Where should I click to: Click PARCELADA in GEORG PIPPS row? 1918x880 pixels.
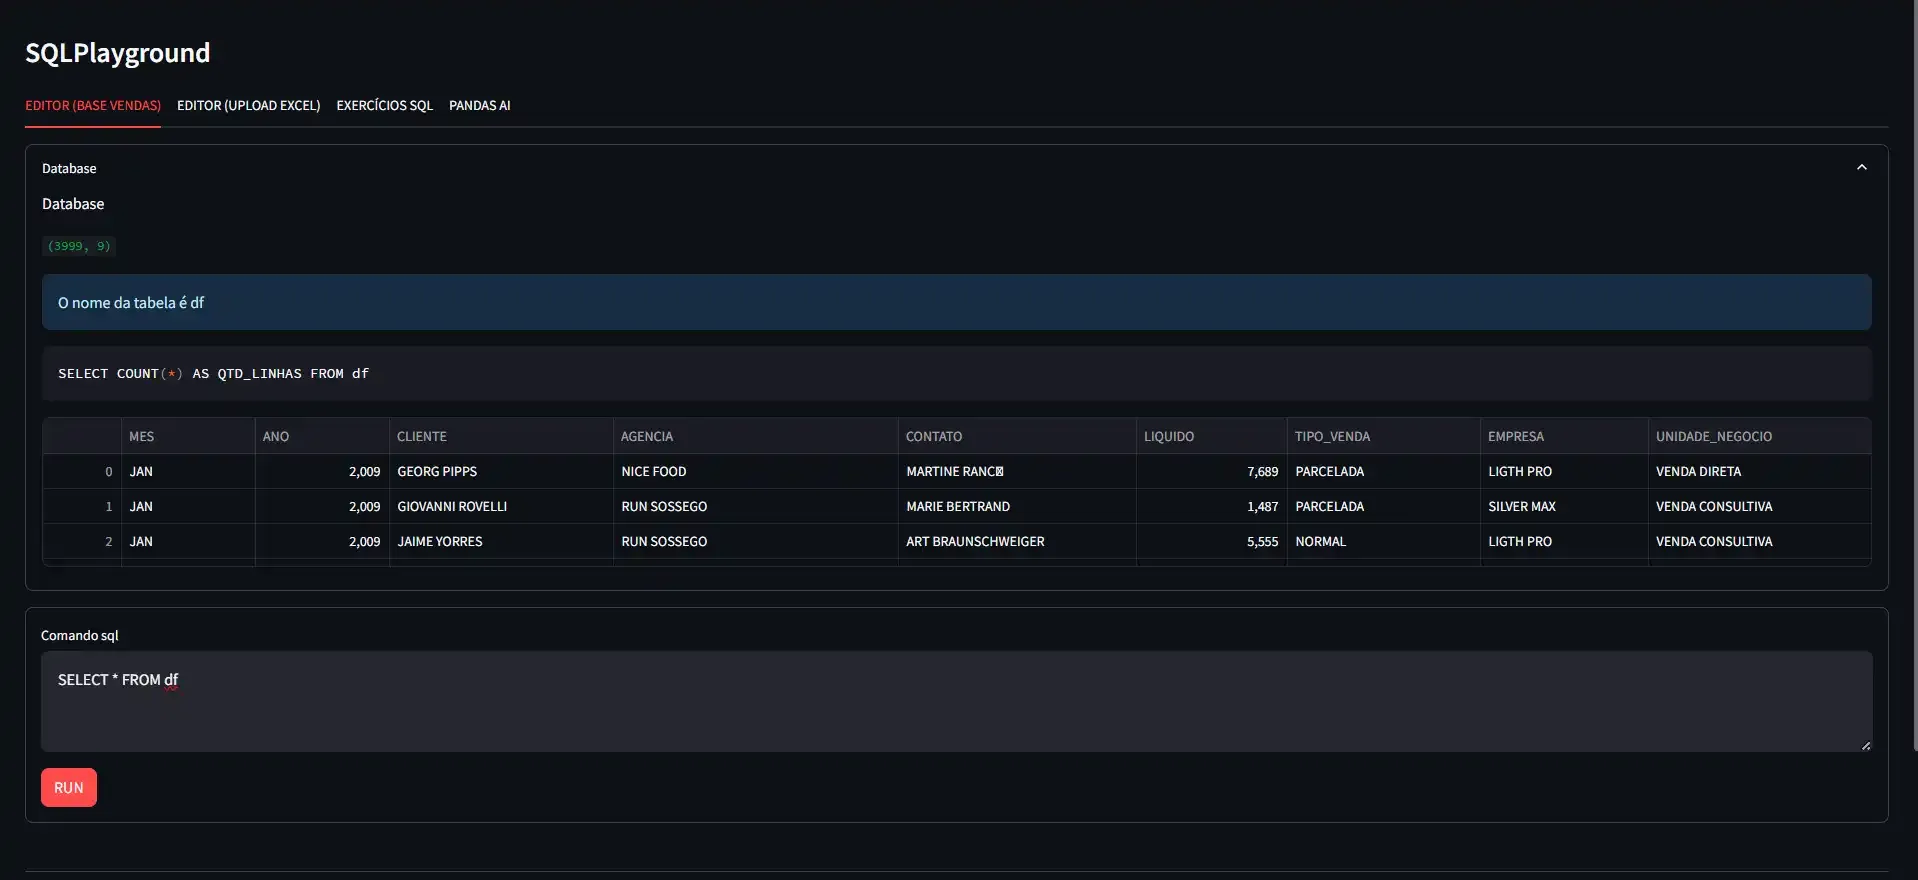click(x=1383, y=471)
